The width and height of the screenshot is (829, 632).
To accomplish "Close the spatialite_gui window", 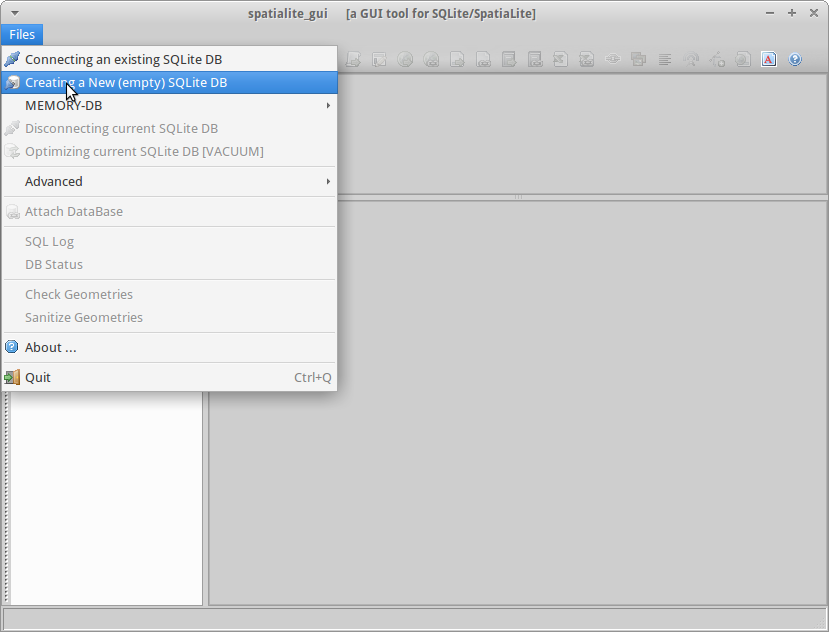I will click(x=814, y=13).
